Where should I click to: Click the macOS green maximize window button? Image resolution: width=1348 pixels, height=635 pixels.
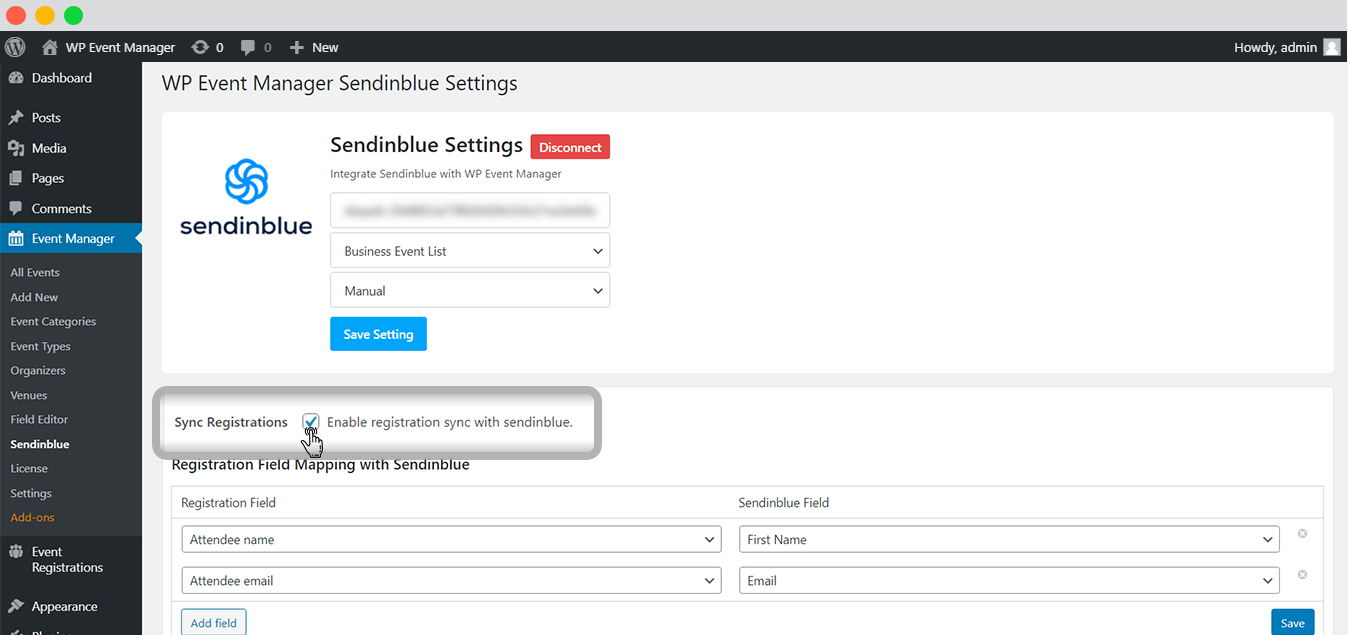[73, 15]
